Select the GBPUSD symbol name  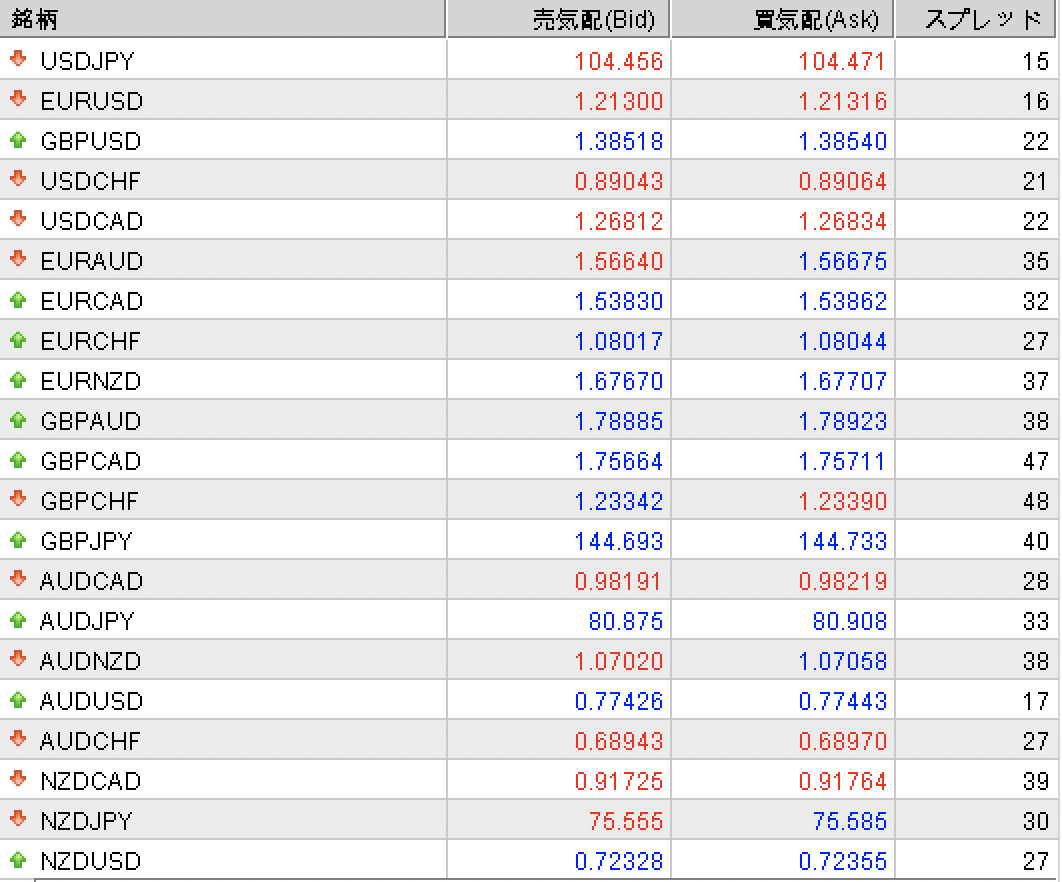click(91, 141)
